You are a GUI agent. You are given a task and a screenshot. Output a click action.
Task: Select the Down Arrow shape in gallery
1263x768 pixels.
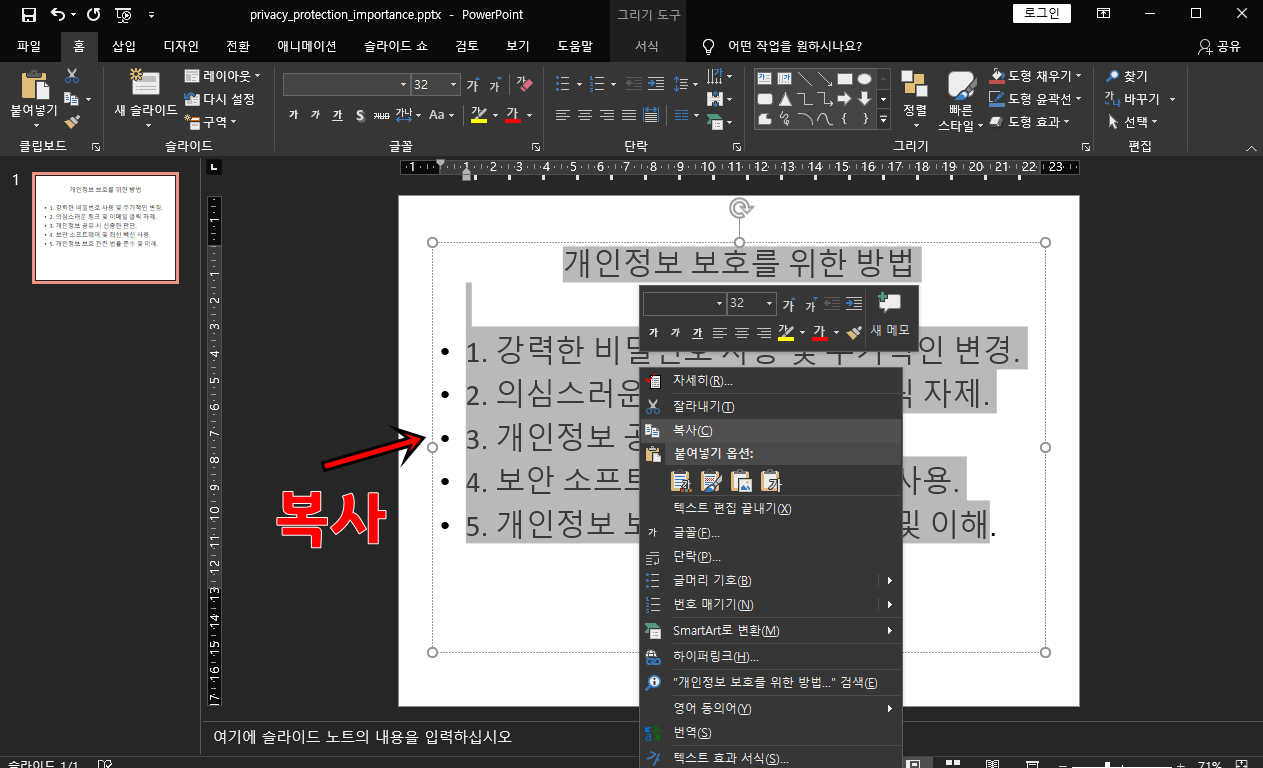click(x=864, y=98)
